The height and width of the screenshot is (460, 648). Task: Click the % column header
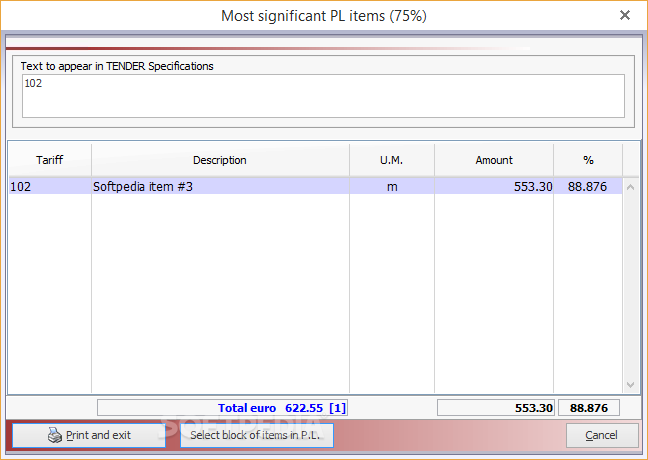(588, 160)
